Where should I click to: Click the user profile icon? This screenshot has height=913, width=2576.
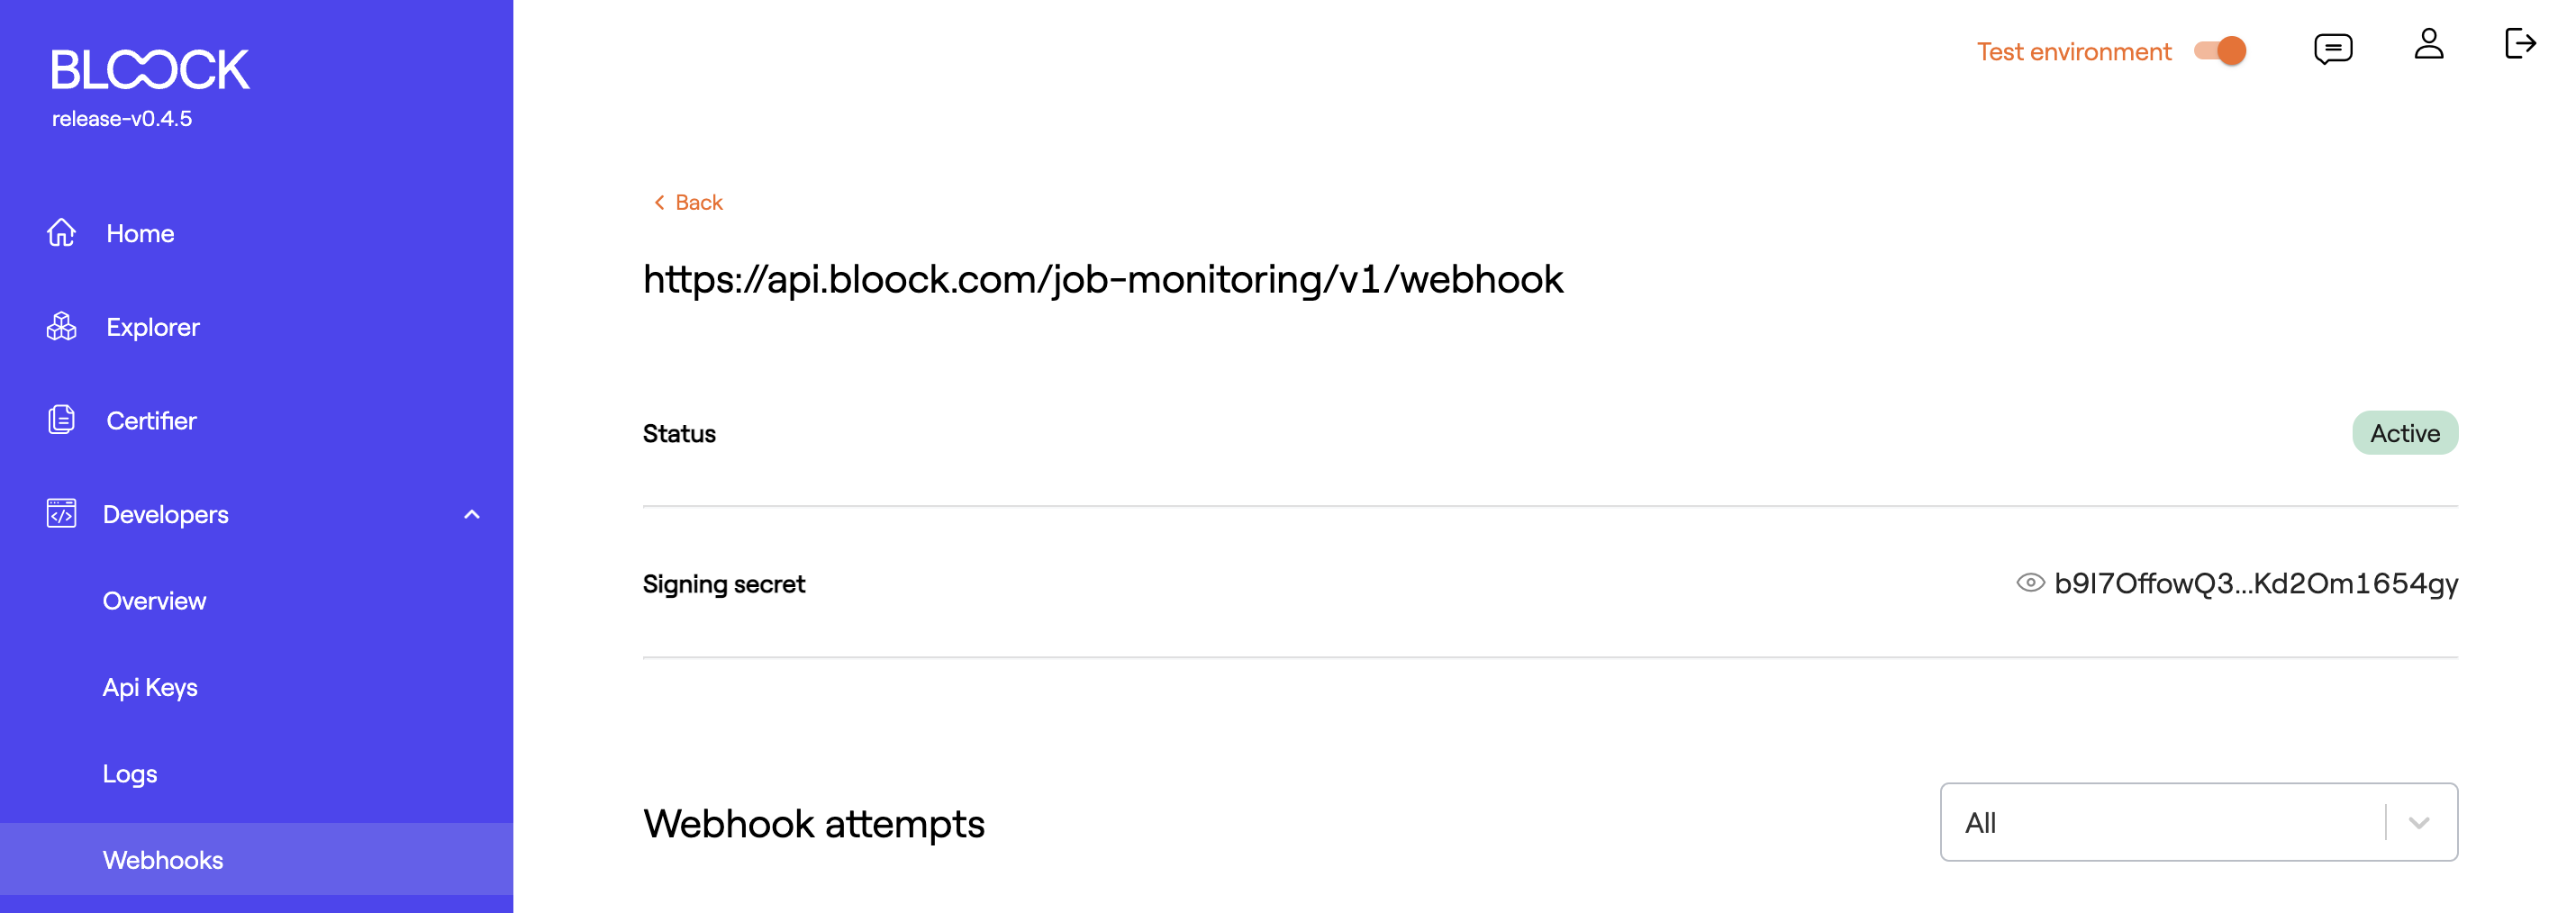pyautogui.click(x=2428, y=45)
